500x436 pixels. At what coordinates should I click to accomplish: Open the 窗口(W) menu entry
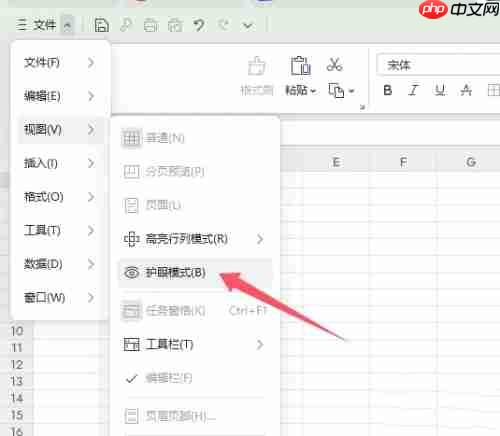point(60,297)
